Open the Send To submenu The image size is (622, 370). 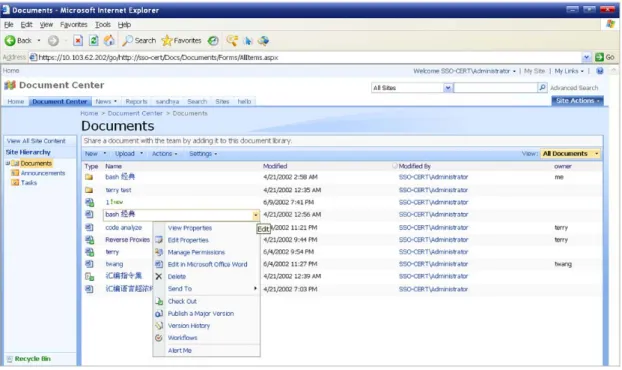coord(206,289)
